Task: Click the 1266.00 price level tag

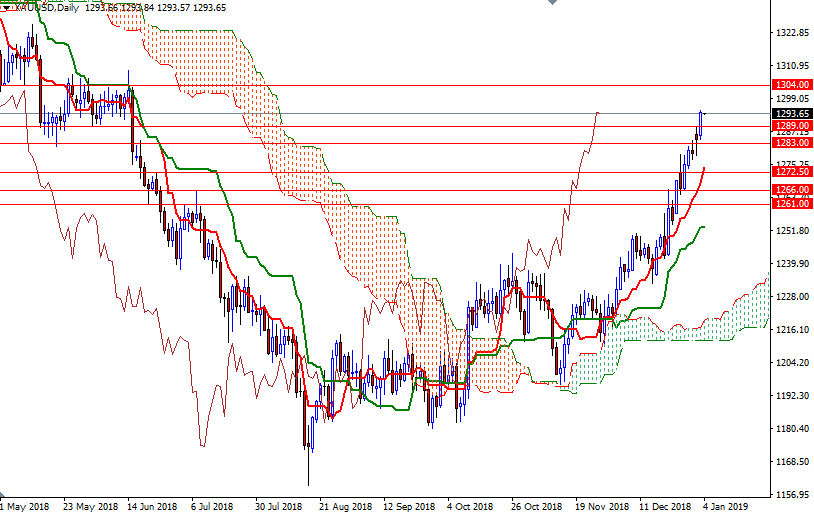Action: coord(791,189)
